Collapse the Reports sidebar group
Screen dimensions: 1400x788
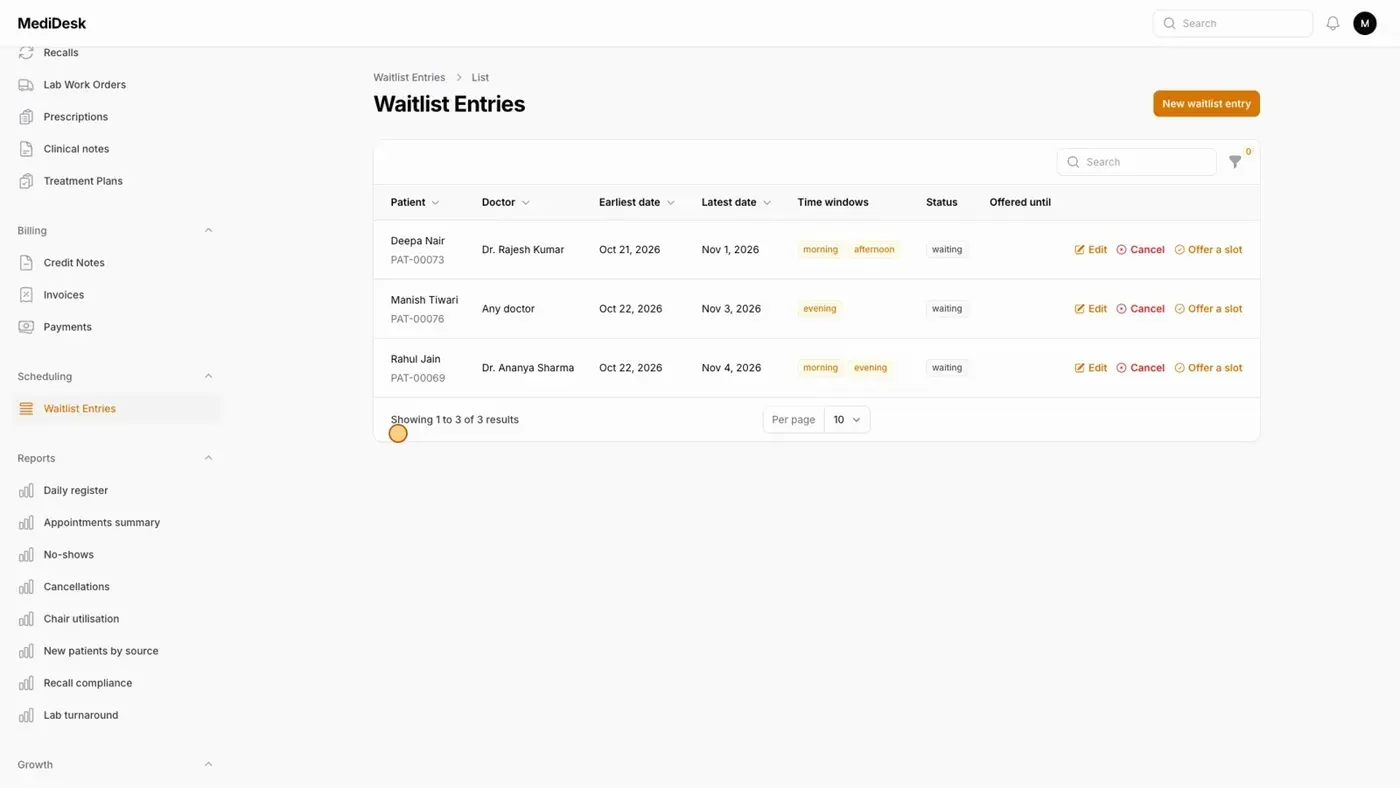tap(208, 459)
